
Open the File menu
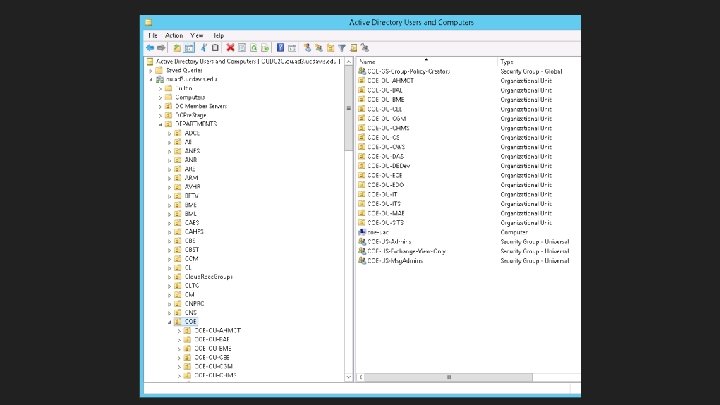coord(153,35)
